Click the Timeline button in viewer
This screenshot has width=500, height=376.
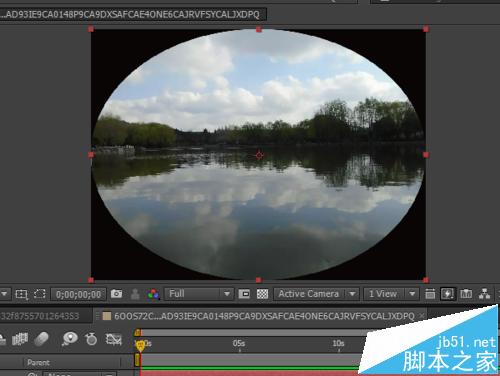pos(466,294)
